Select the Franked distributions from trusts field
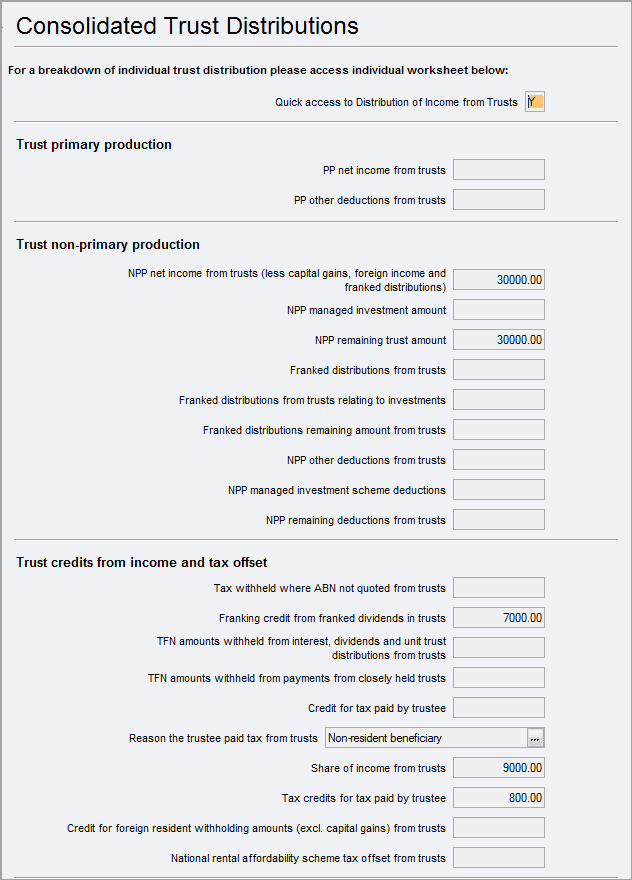Image resolution: width=632 pixels, height=880 pixels. [x=498, y=369]
